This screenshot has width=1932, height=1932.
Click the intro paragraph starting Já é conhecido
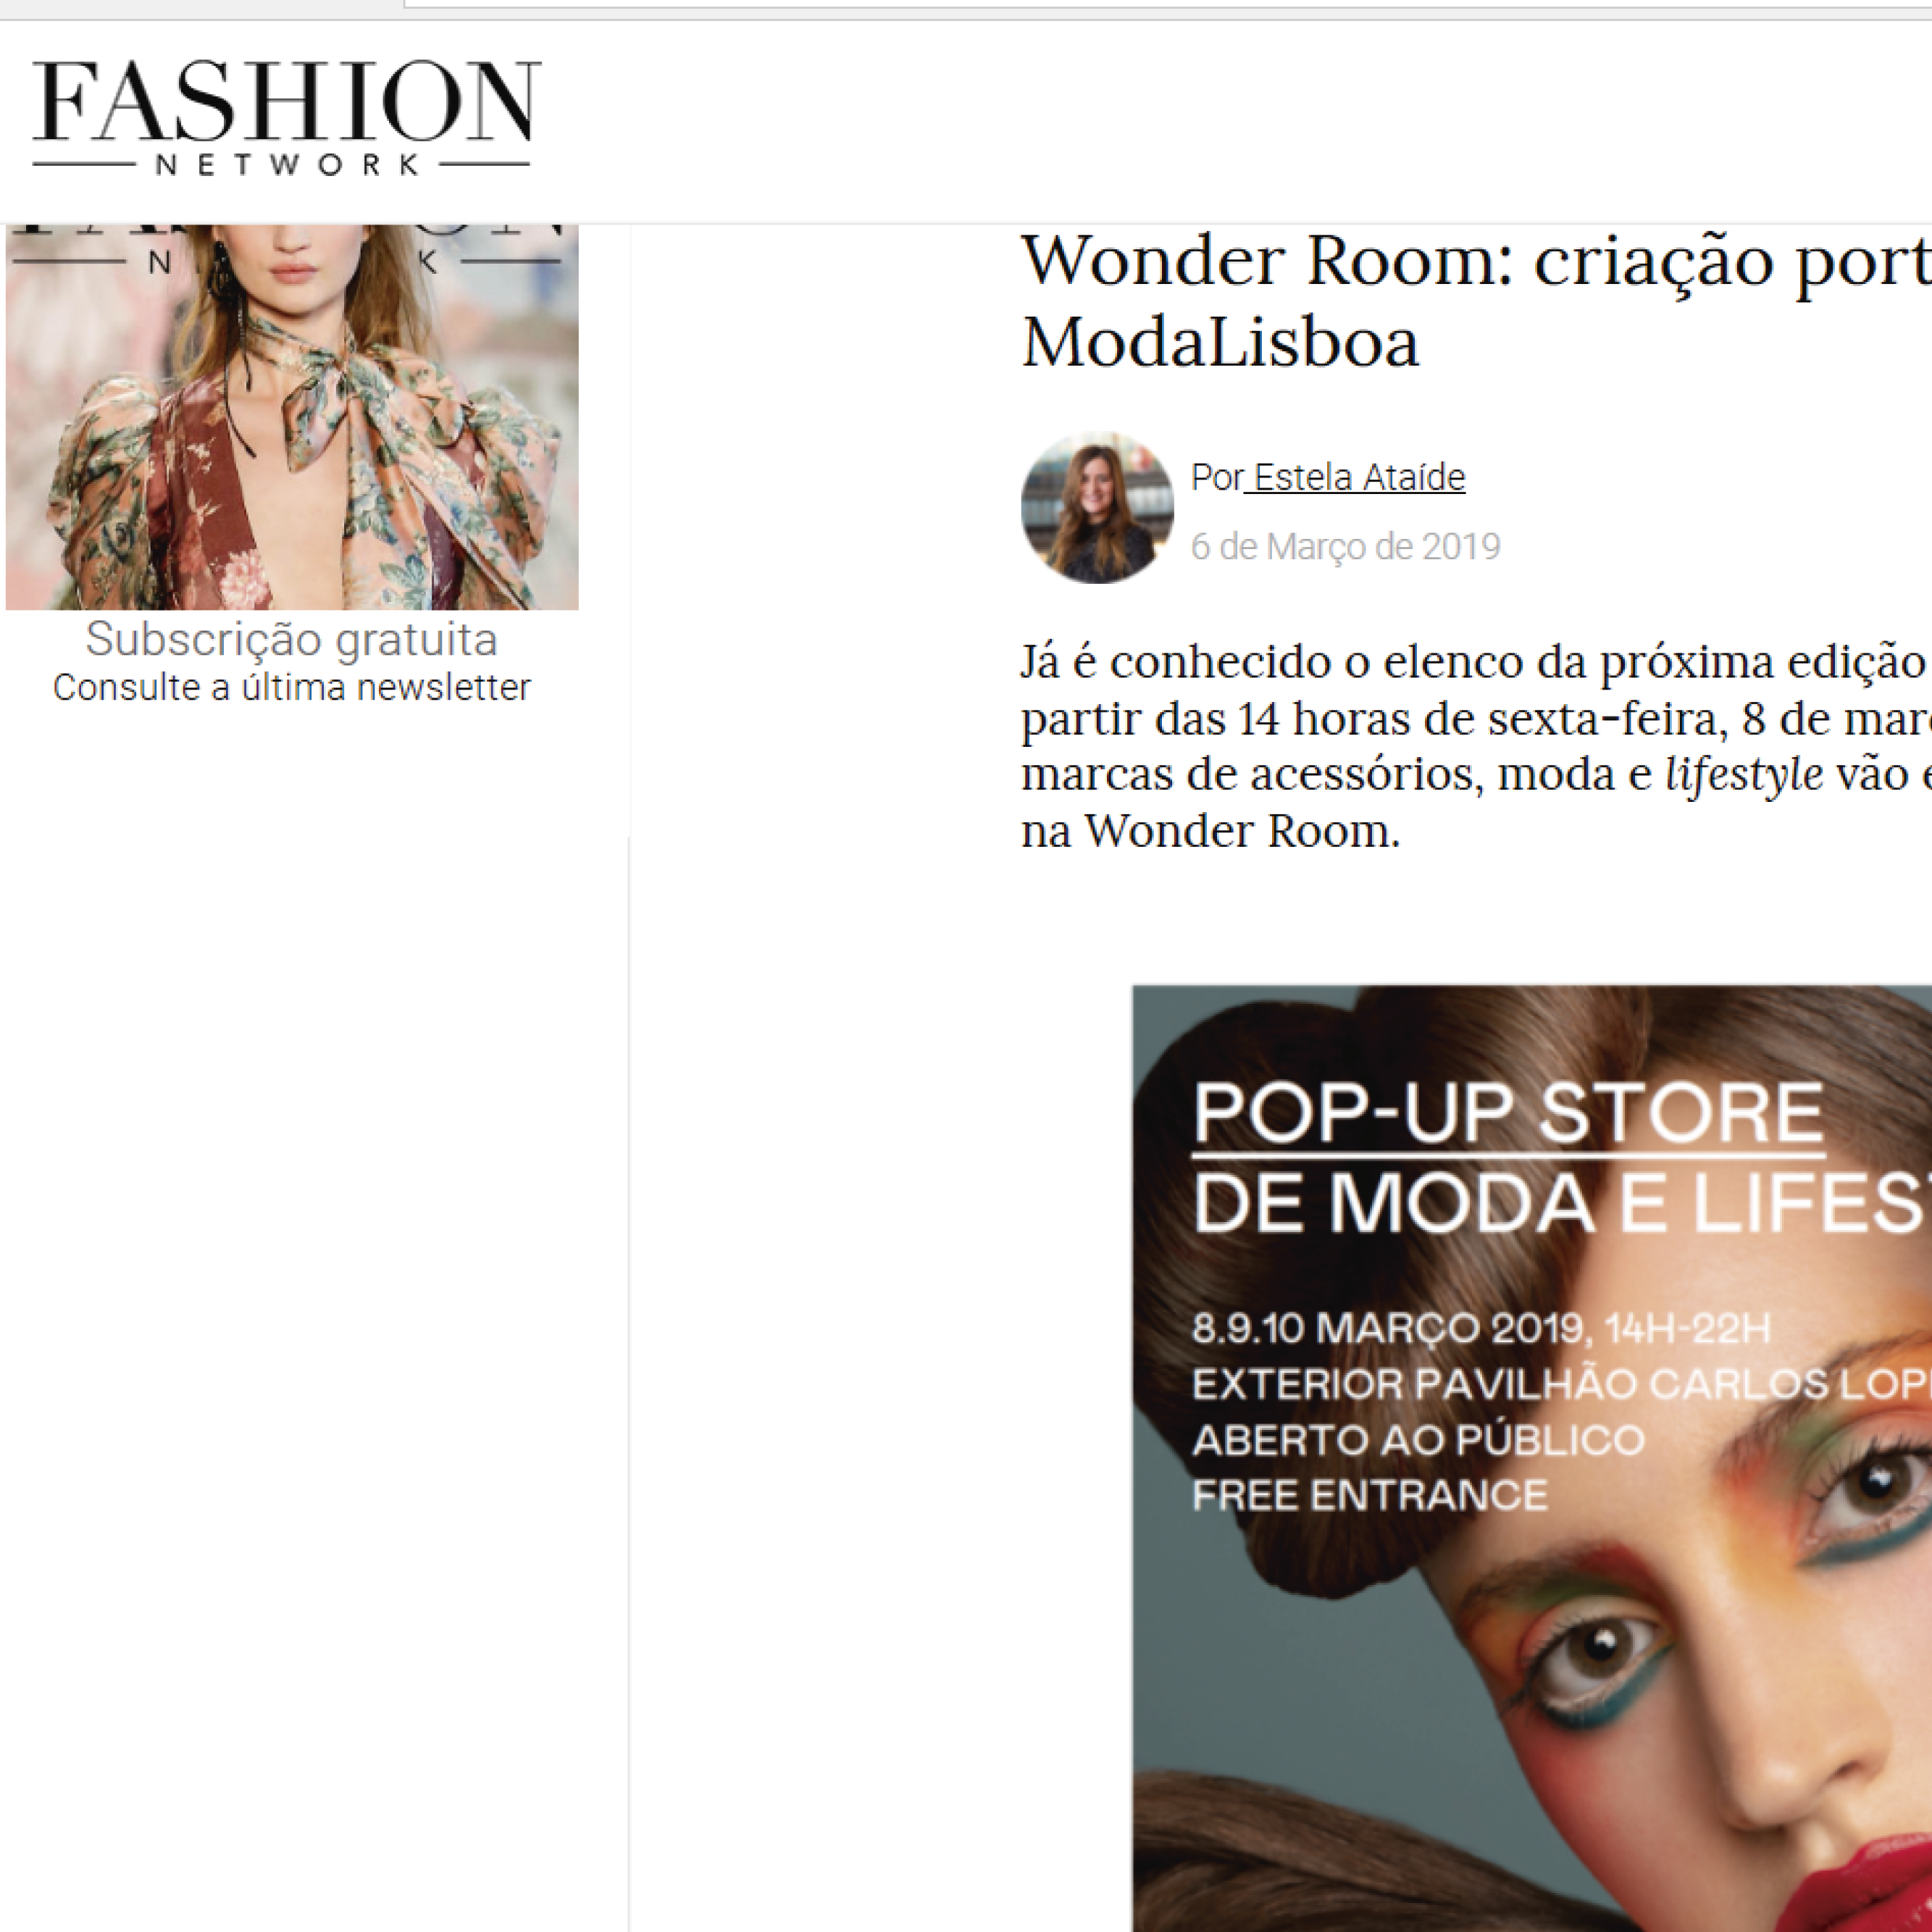pos(1476,746)
